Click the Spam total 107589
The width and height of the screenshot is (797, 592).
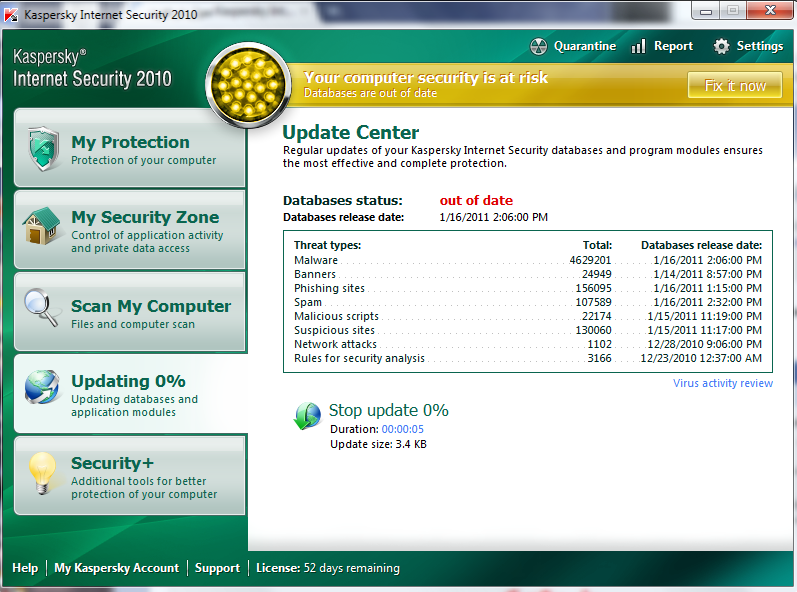pos(593,302)
